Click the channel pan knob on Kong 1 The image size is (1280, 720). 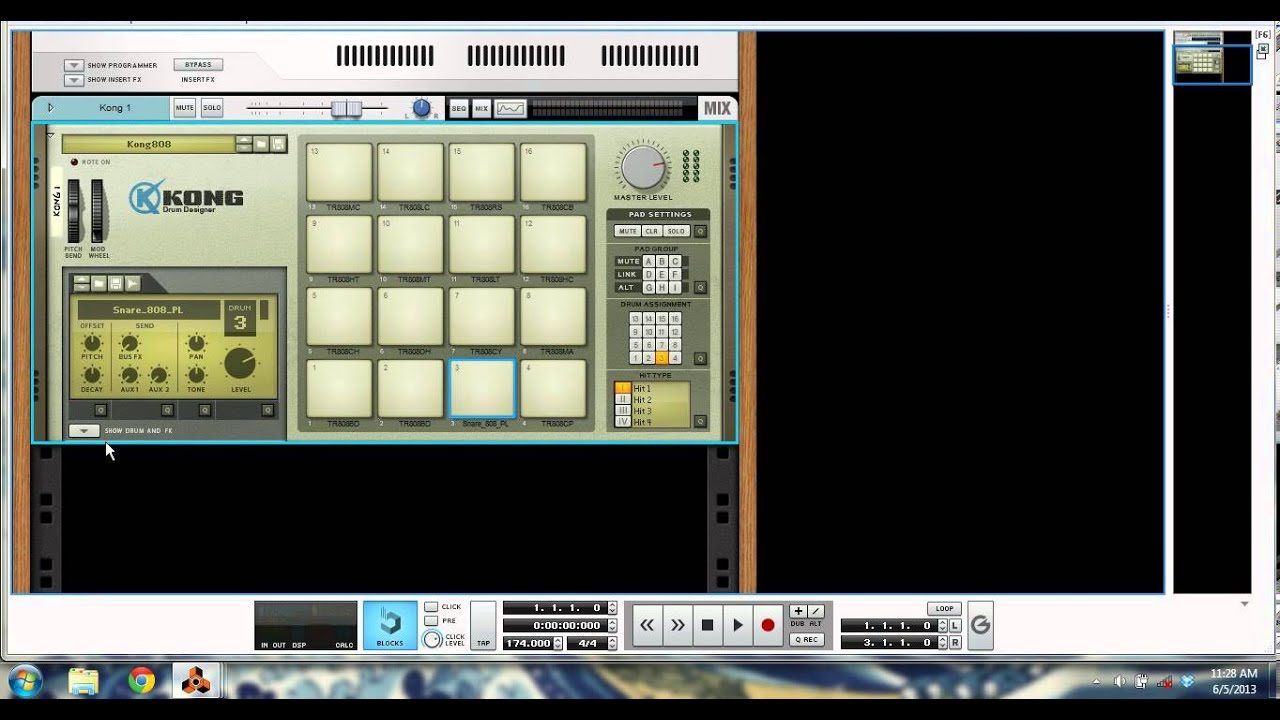click(421, 107)
